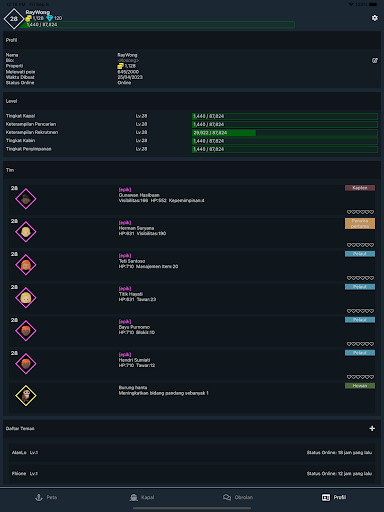Tap the Wi-Fi indicator in status bar
This screenshot has height=512, width=384.
click(x=351, y=4)
